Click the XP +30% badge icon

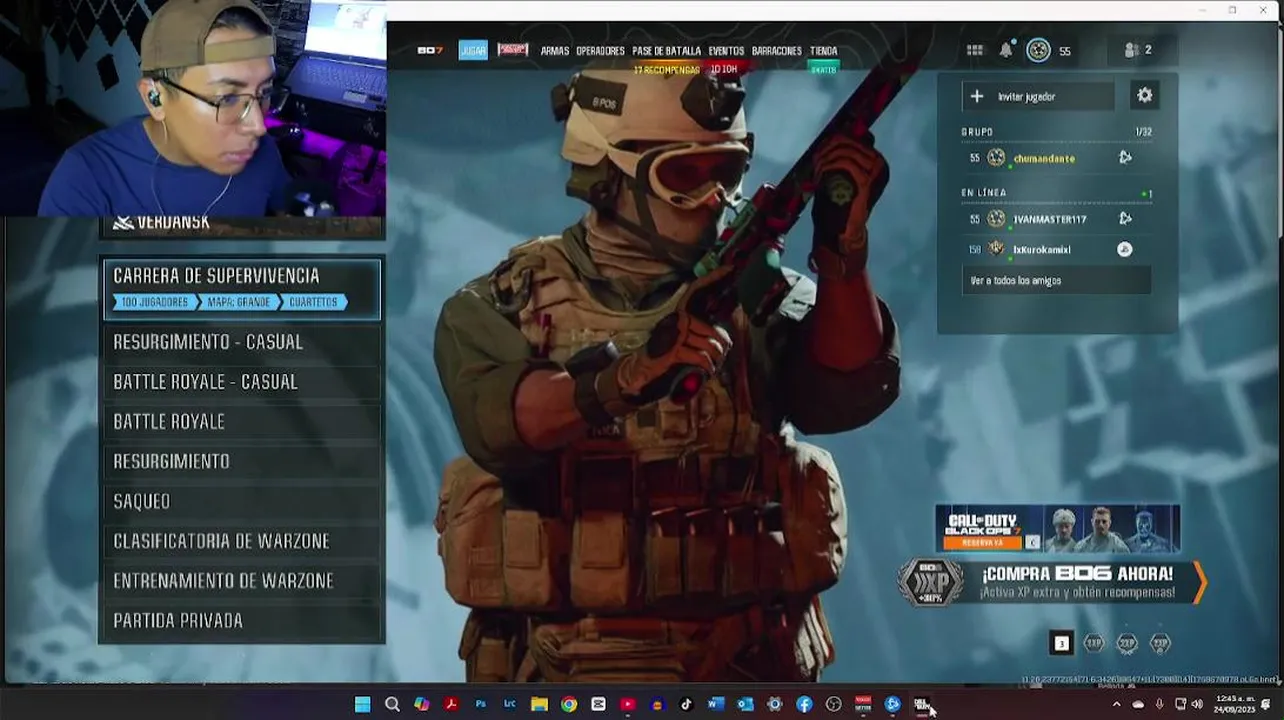(930, 582)
